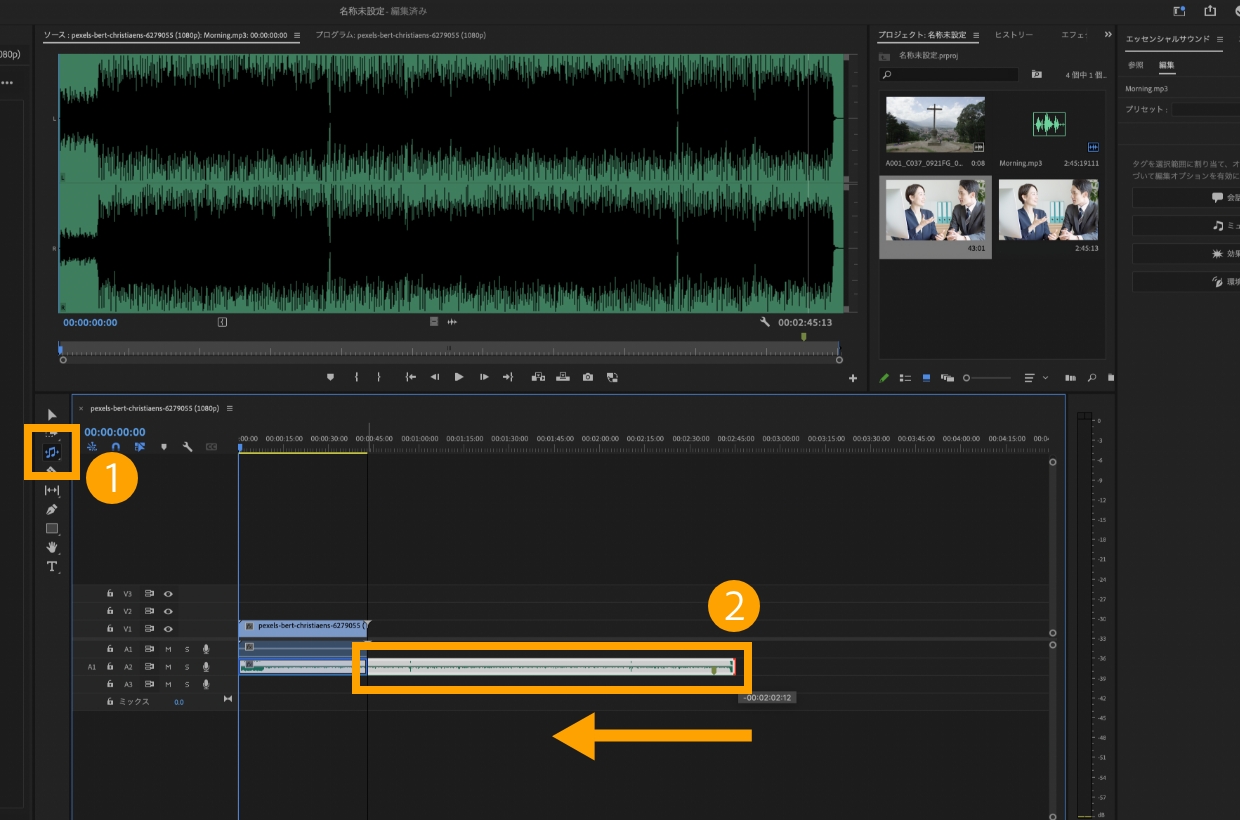
Task: Click Mark In bracket in source monitor
Action: pyautogui.click(x=356, y=377)
